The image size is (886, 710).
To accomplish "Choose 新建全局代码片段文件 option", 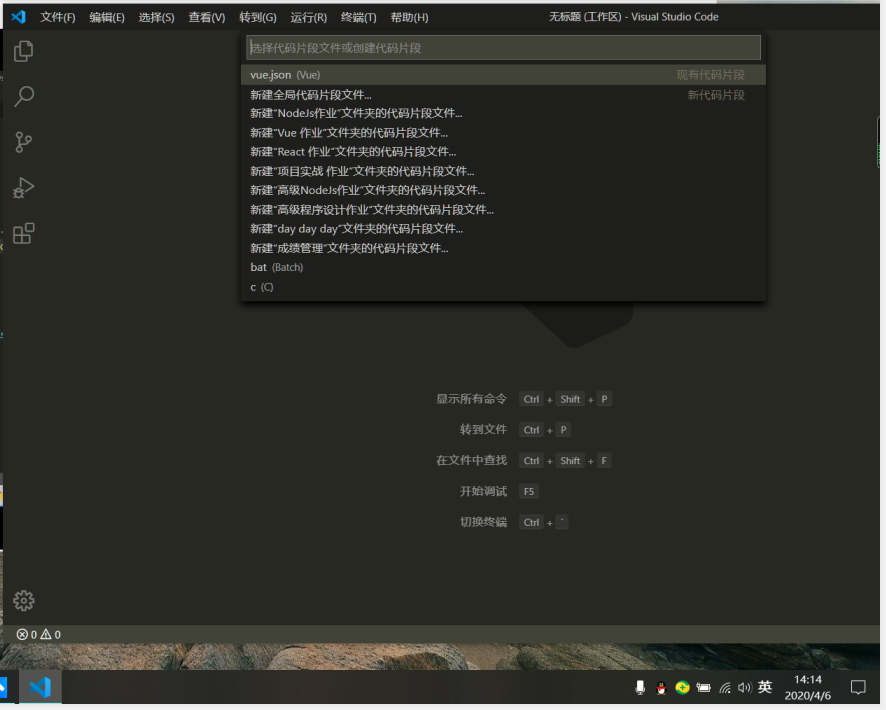I will tap(503, 94).
